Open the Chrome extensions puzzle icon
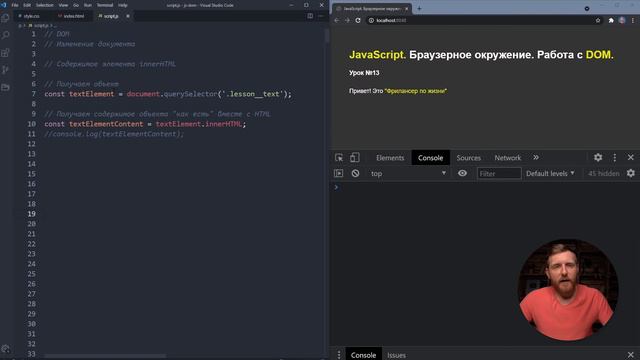Screen dimensions: 640x360 point(611,20)
